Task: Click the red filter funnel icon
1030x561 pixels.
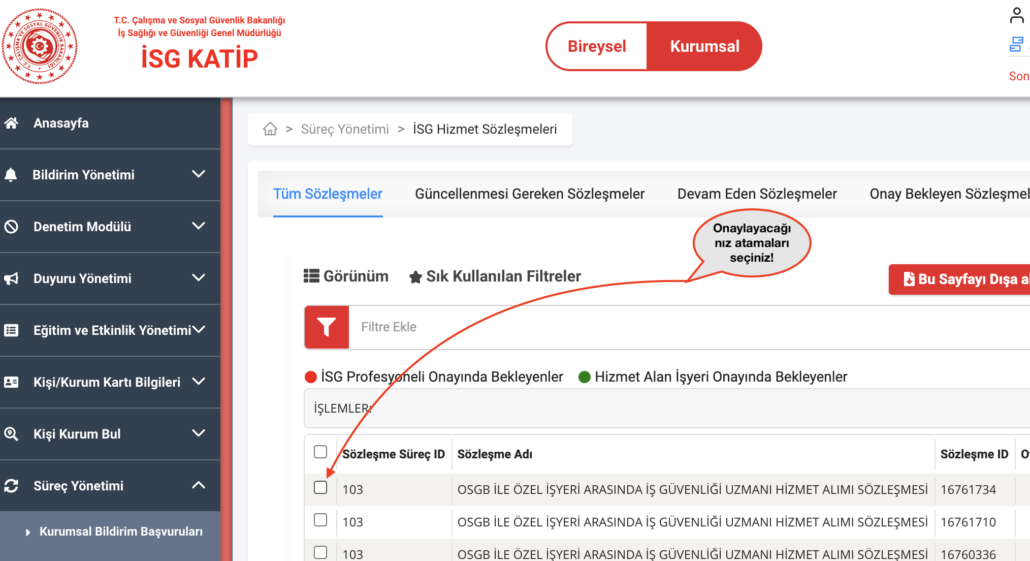Action: click(x=326, y=327)
